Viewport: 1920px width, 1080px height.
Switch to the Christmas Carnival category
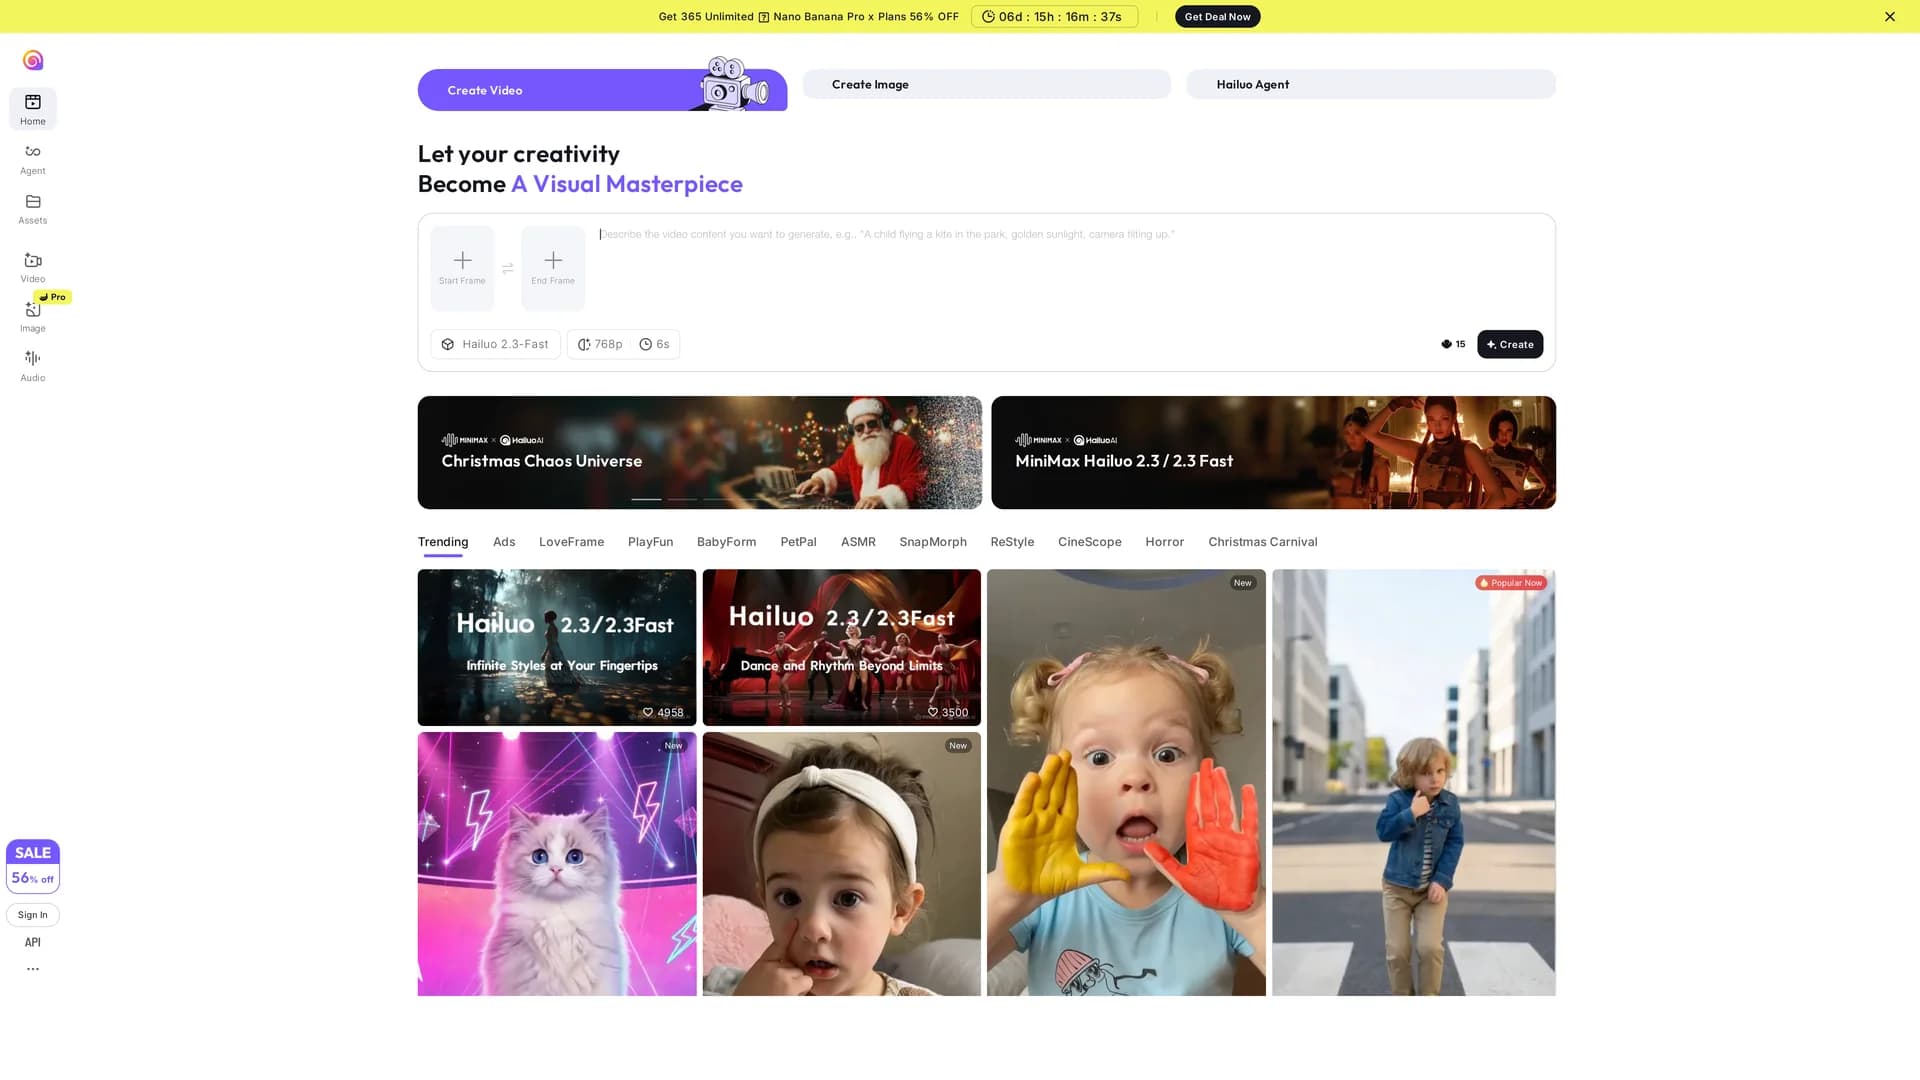click(x=1262, y=542)
